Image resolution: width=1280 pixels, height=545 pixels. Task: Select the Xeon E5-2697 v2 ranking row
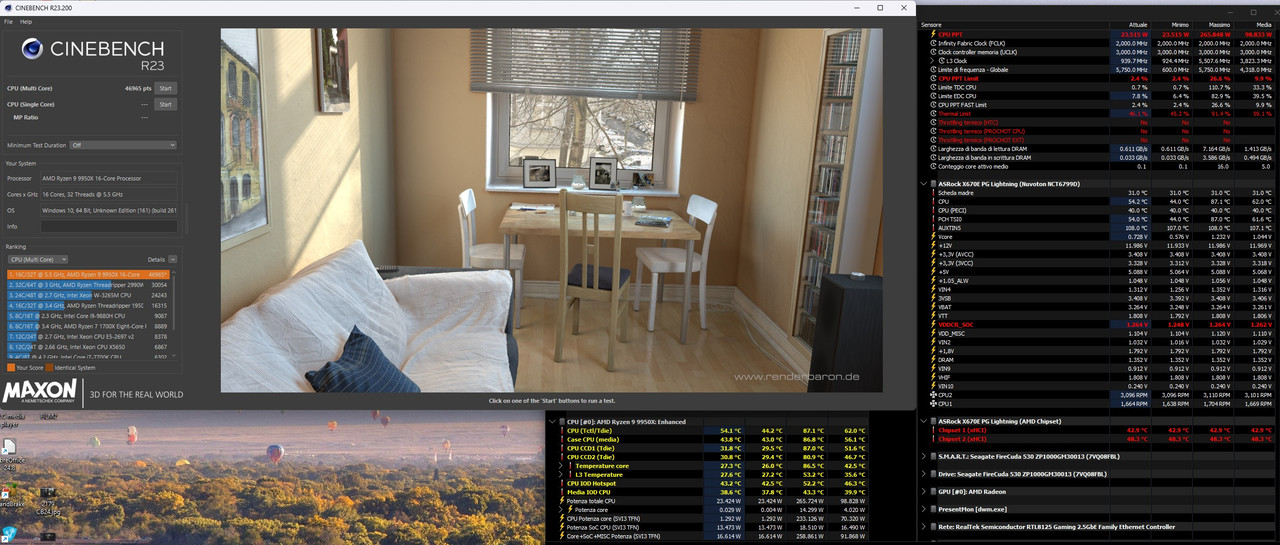point(87,336)
